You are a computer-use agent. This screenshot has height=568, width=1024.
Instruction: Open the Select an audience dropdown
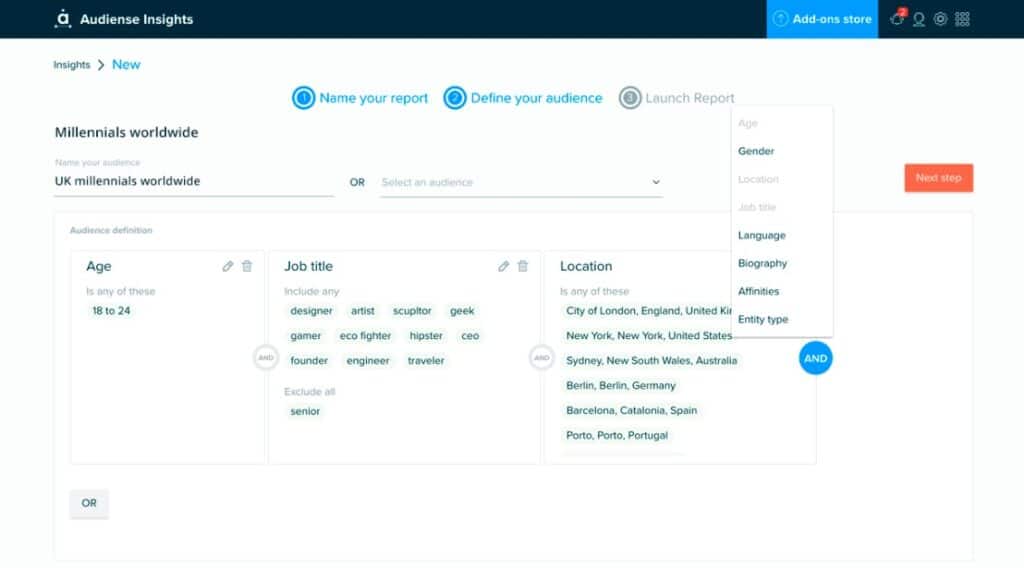coord(521,182)
